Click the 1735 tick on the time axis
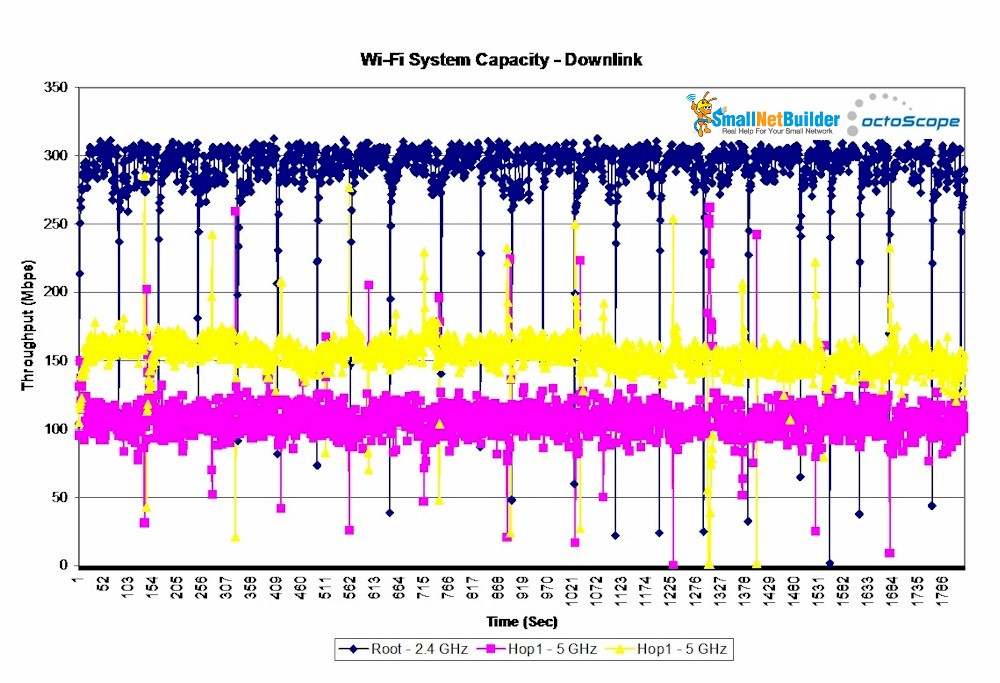This screenshot has height=683, width=1000. point(915,589)
